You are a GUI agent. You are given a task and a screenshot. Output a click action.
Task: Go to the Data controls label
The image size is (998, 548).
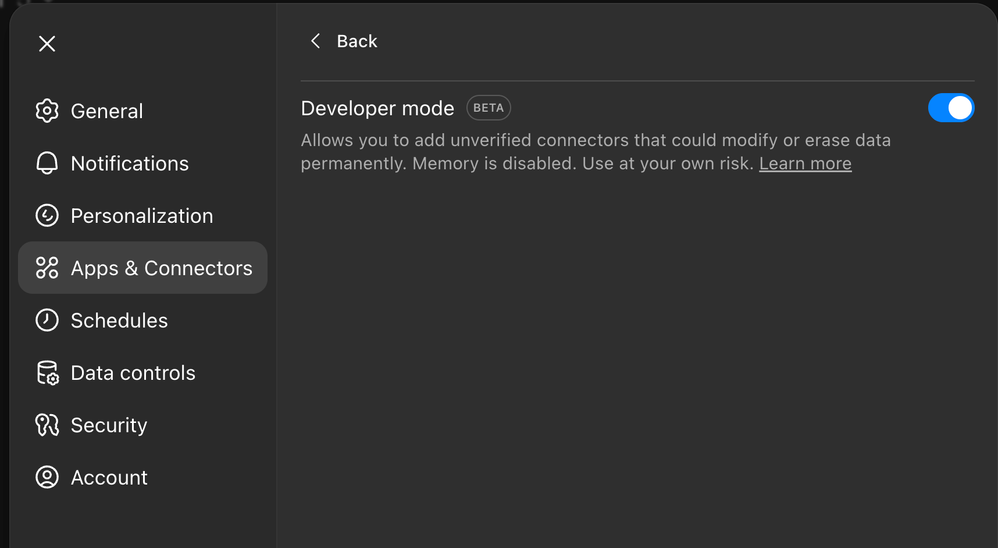[x=133, y=373]
